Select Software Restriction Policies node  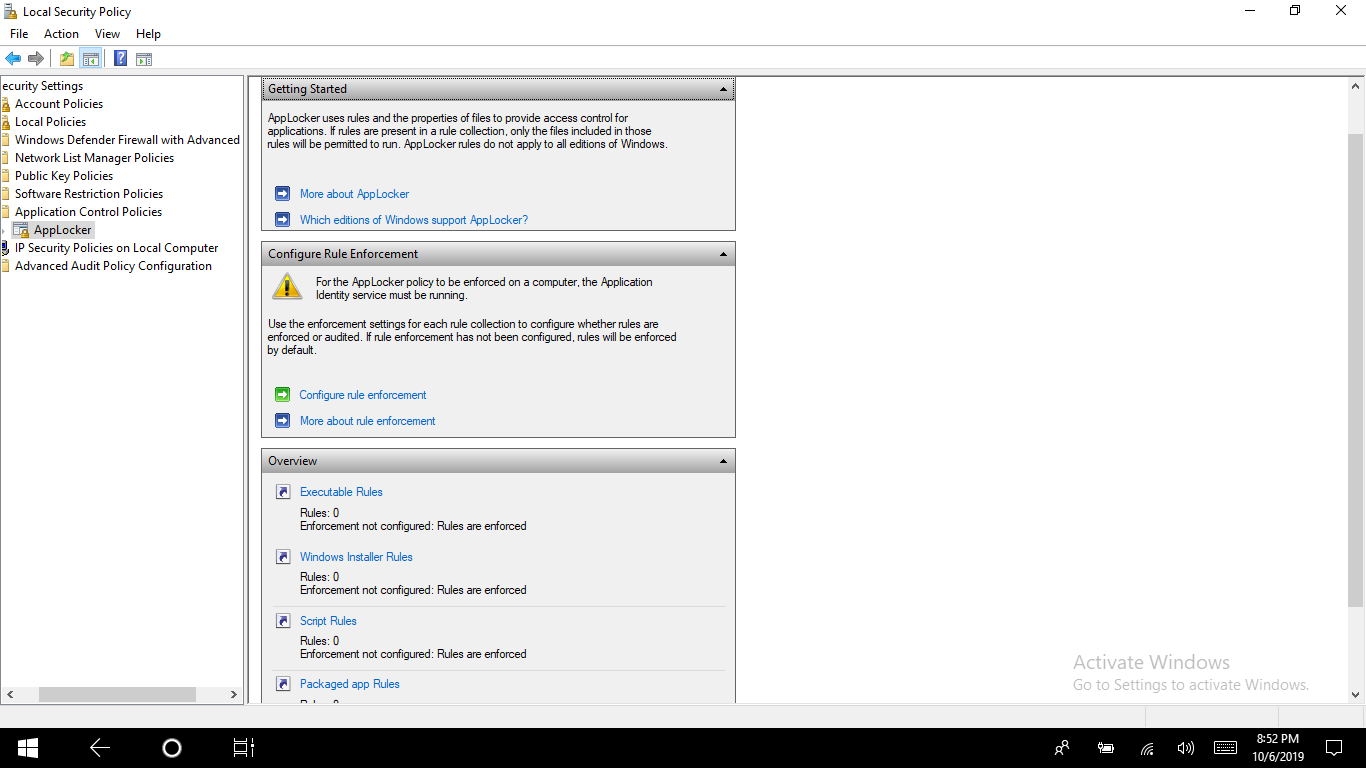click(x=89, y=194)
